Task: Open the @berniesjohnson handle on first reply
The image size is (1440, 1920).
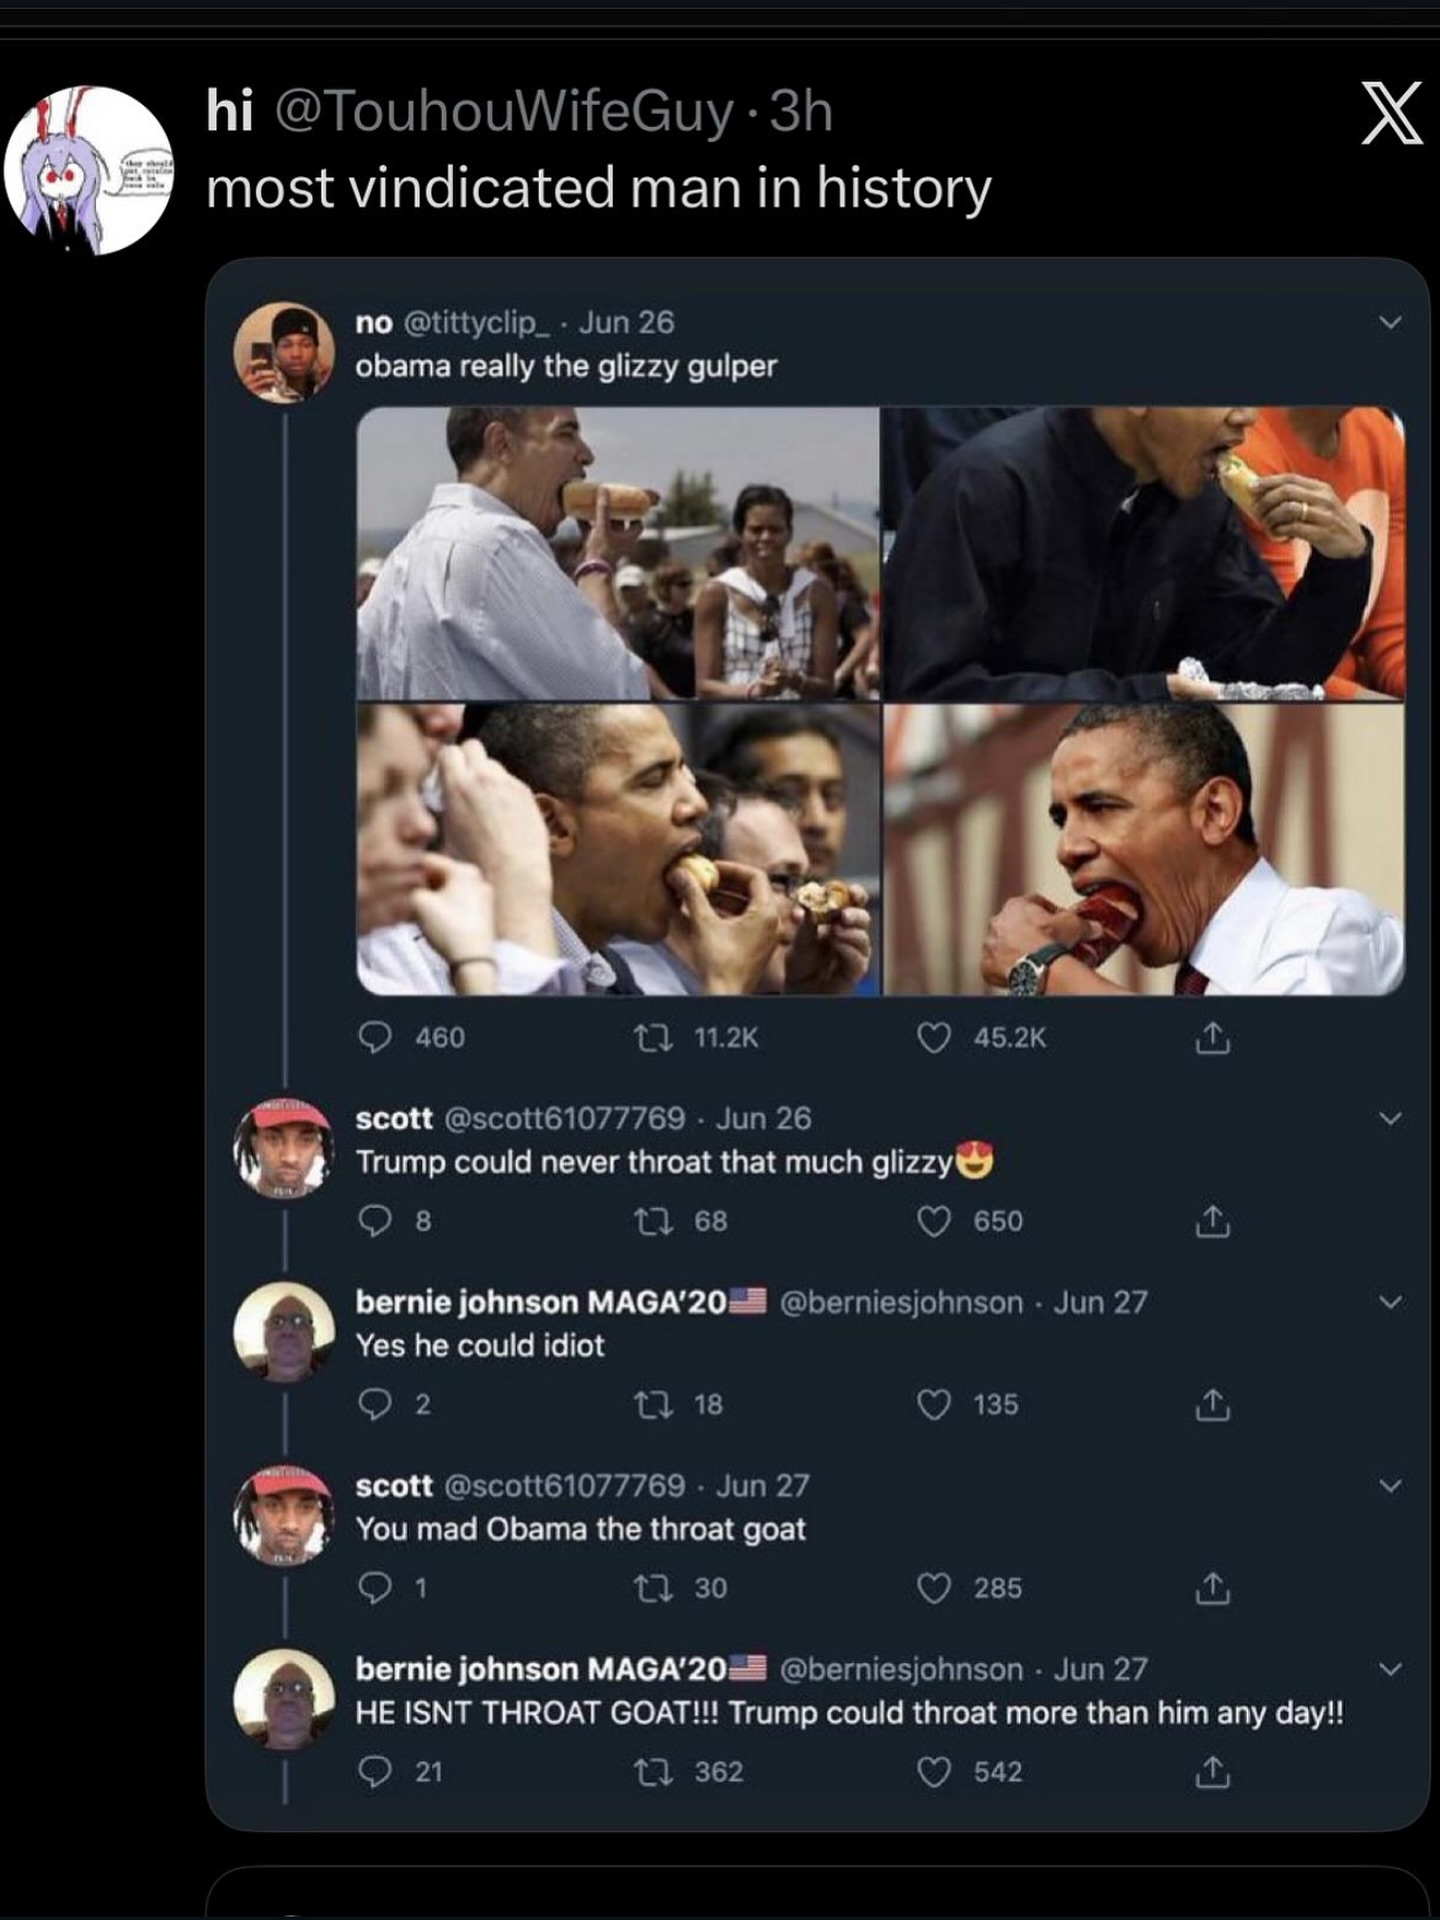Action: pyautogui.click(x=900, y=1302)
